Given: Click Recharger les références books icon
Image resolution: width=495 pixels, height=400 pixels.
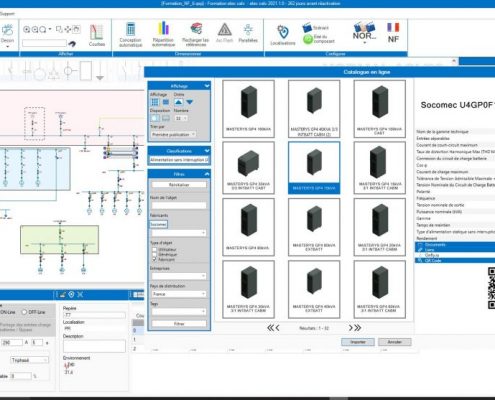Looking at the screenshot, I should 196,34.
